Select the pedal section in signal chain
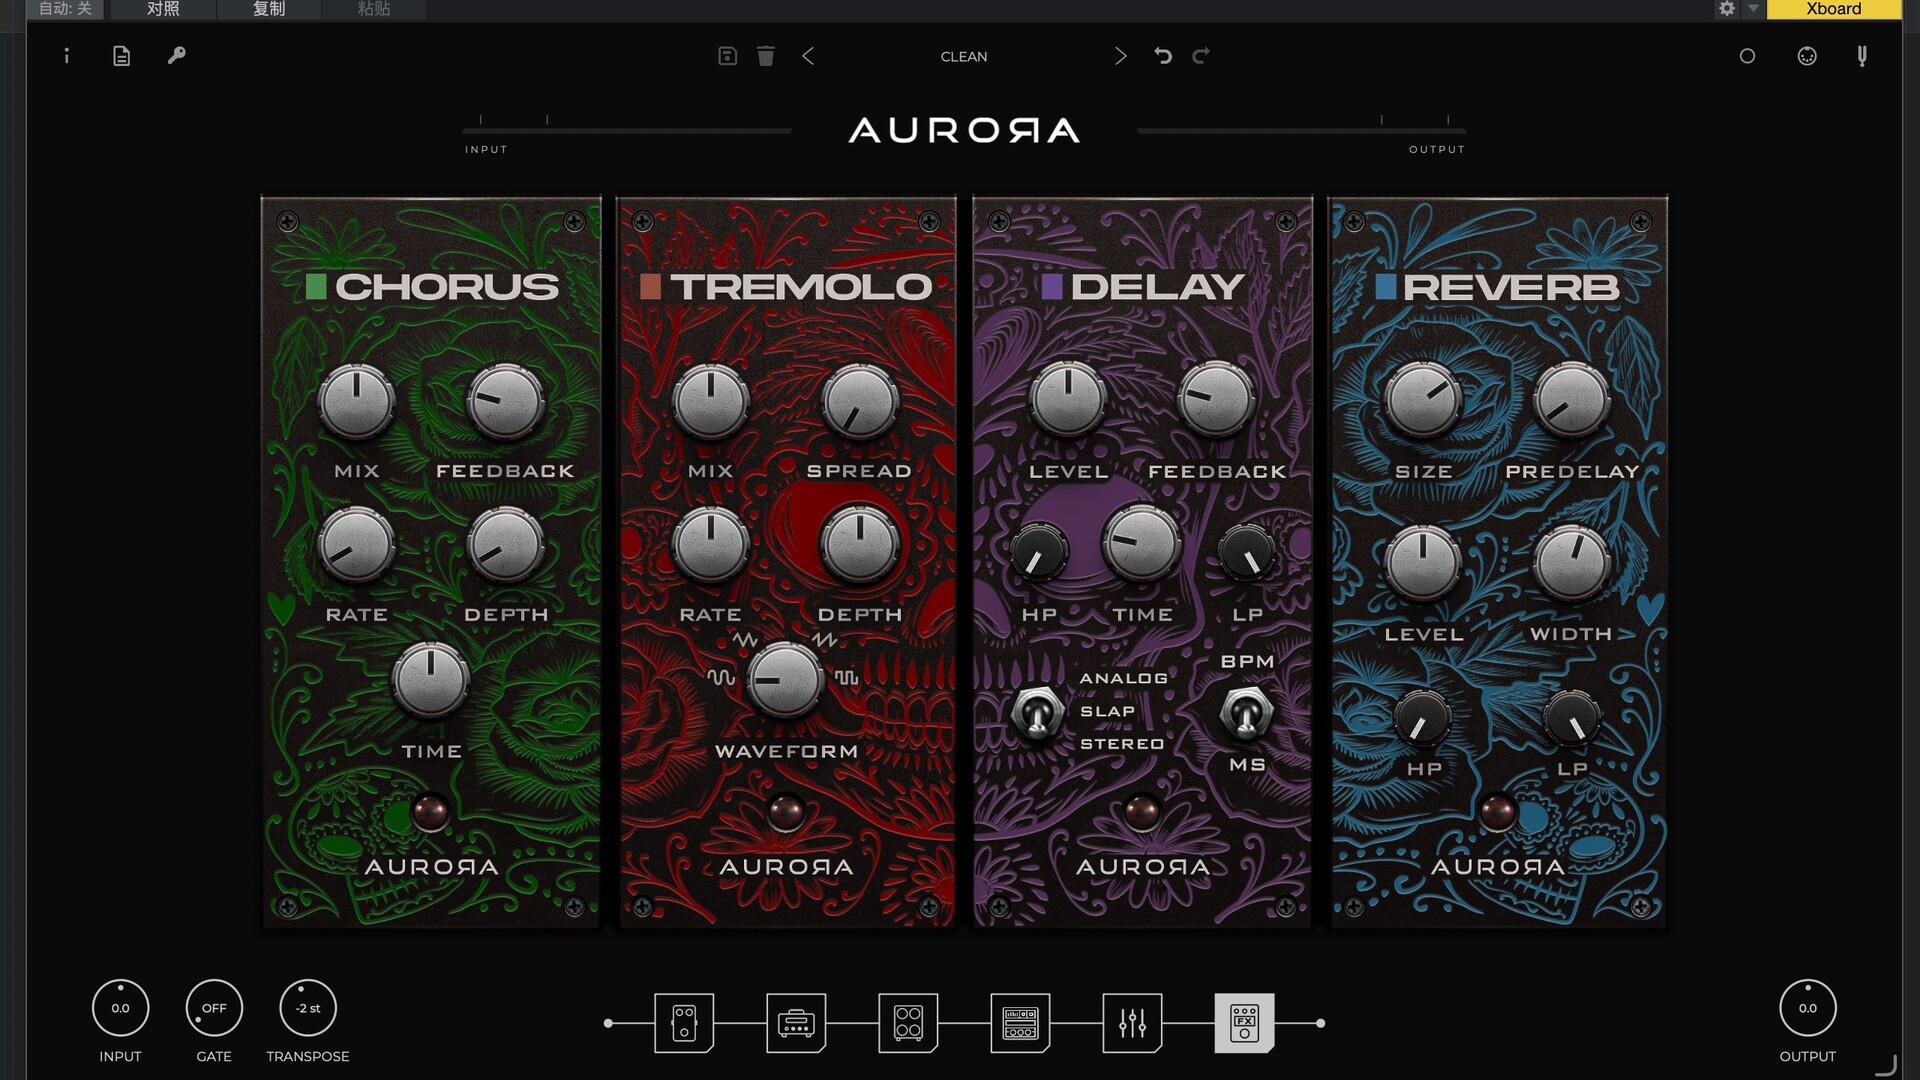Image resolution: width=1920 pixels, height=1080 pixels. coord(684,1023)
